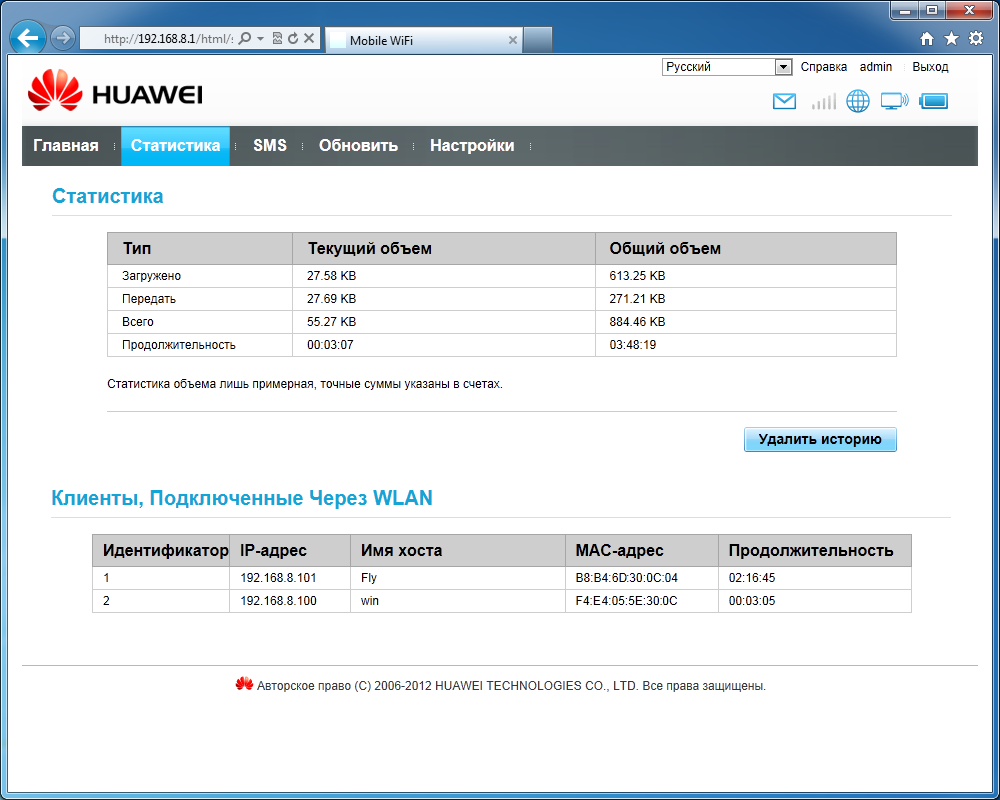Viewport: 1000px width, 800px height.
Task: Click the 00:03:07 current duration cell
Action: 444,345
